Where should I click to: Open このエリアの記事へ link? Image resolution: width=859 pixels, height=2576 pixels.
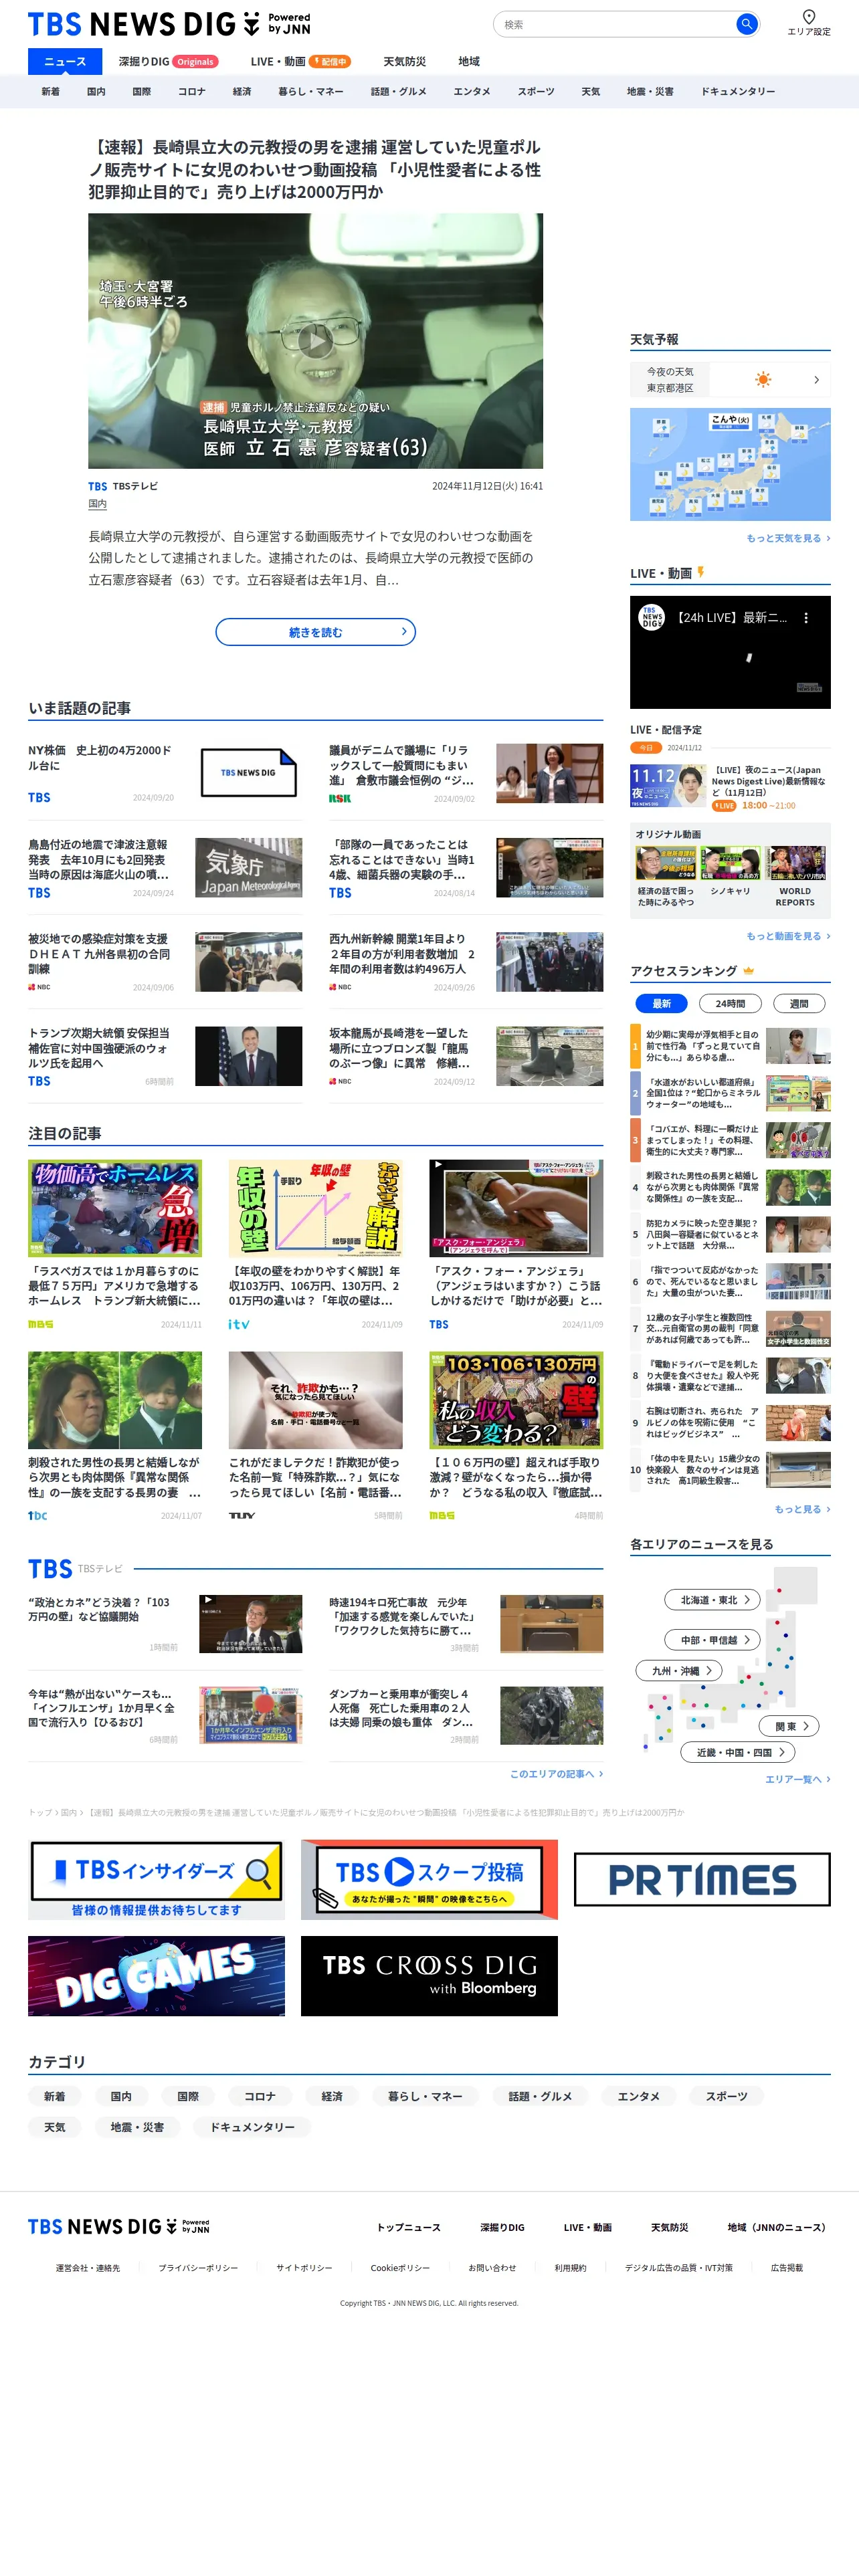tap(556, 1774)
